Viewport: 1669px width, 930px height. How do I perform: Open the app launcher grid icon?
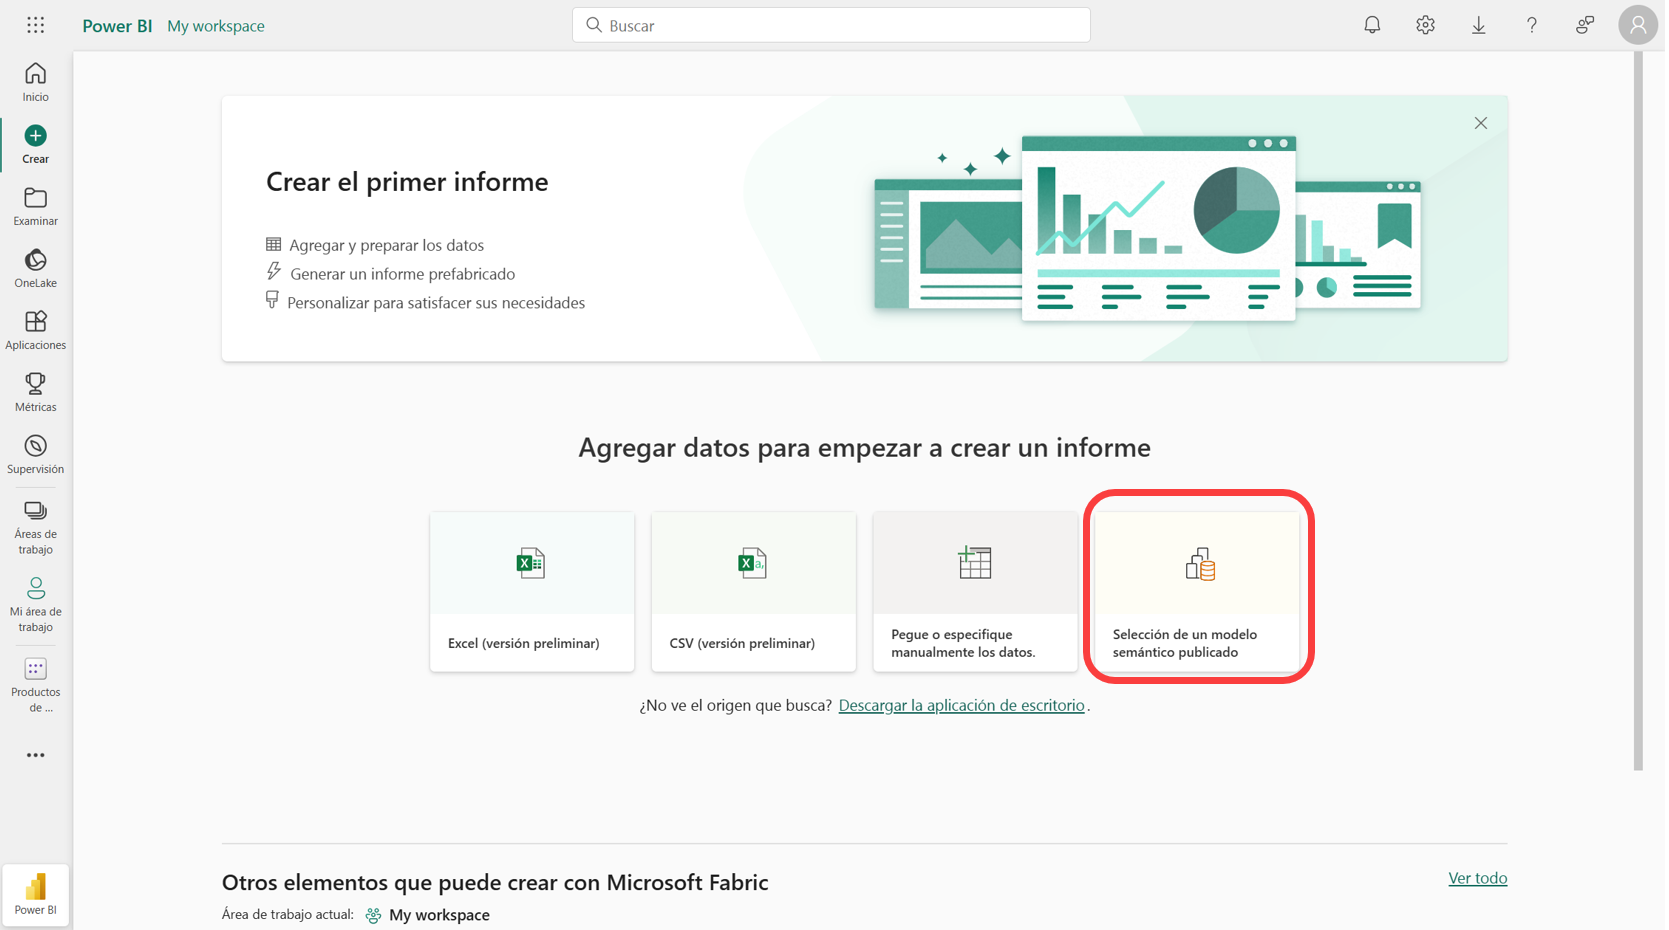[36, 25]
